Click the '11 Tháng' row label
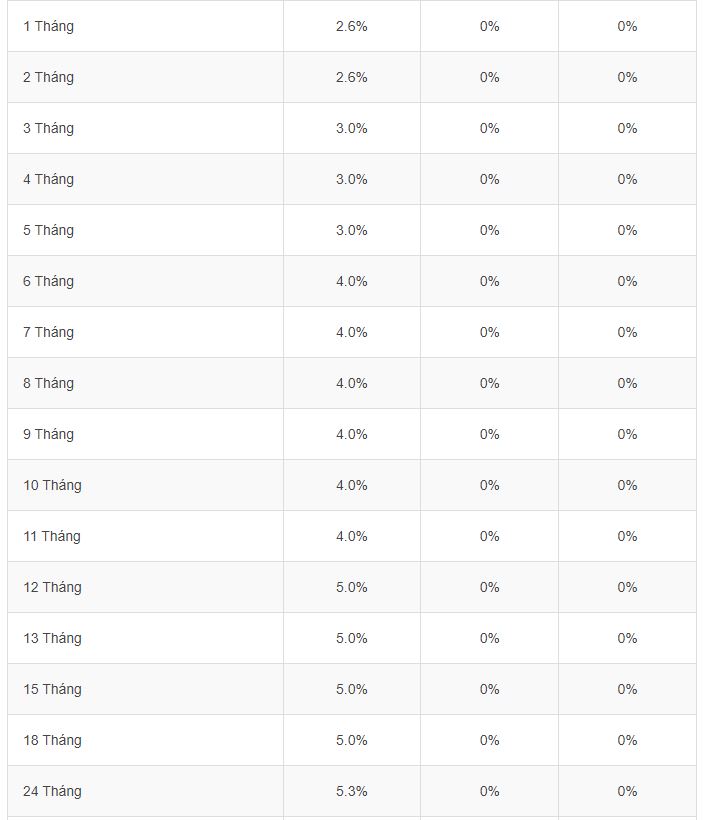The height and width of the screenshot is (820, 716). [52, 536]
